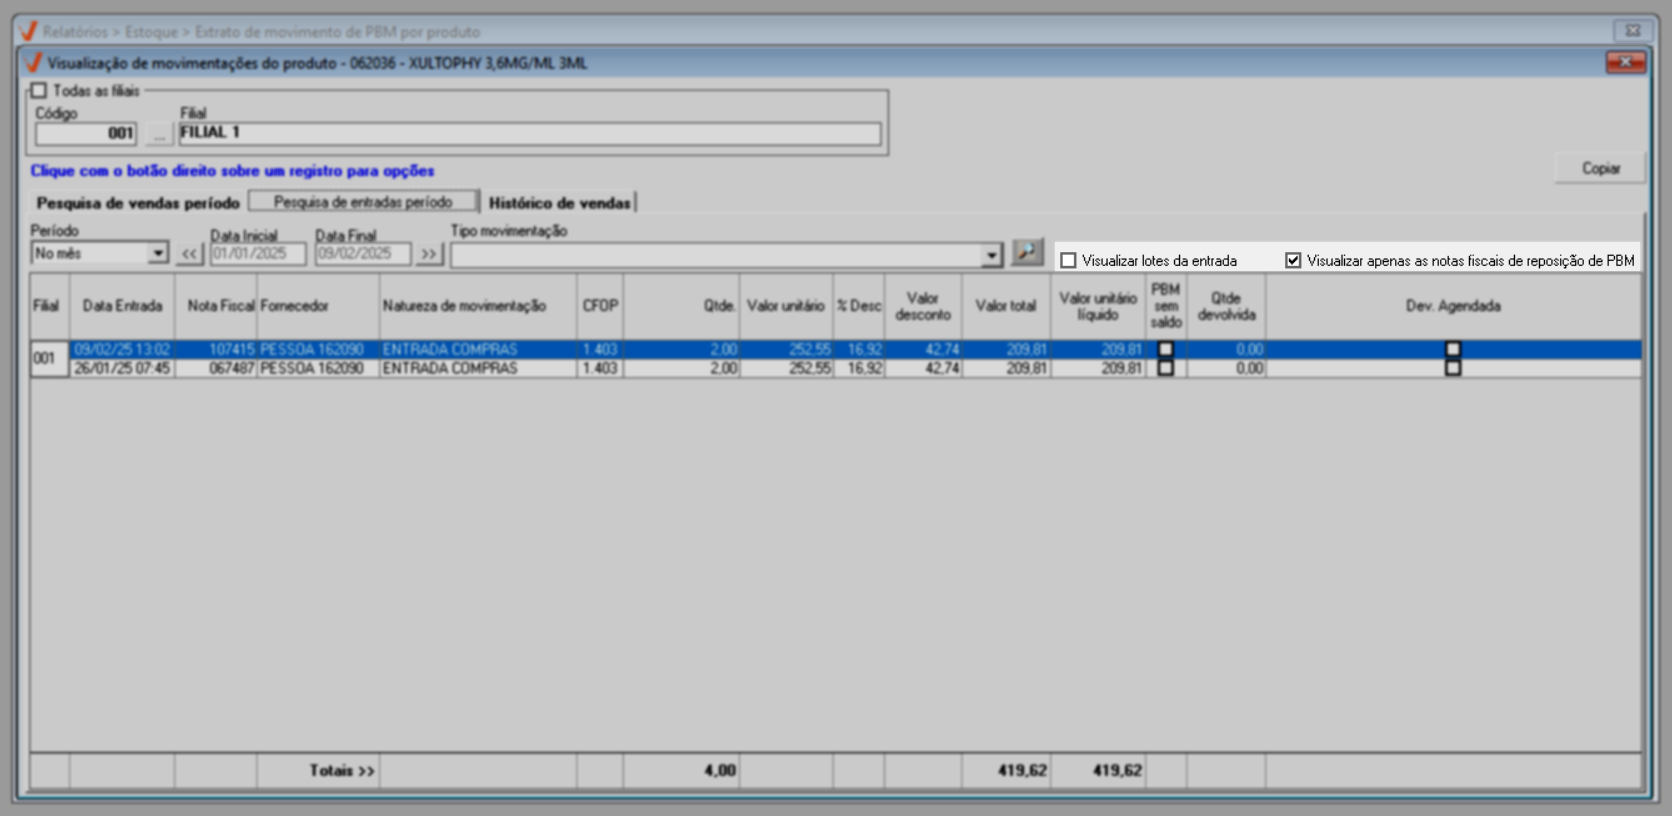Image resolution: width=1672 pixels, height=816 pixels.
Task: Close the background Relatórios window
Action: coord(1632,31)
